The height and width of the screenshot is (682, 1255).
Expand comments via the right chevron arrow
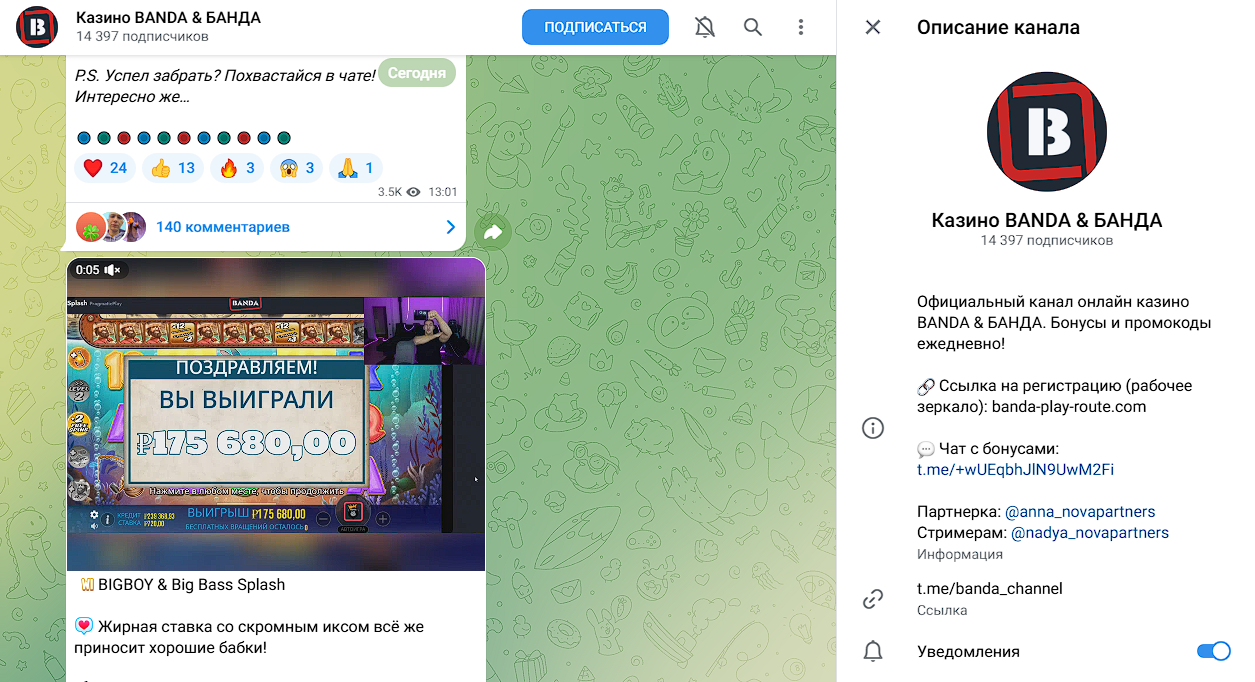[451, 227]
